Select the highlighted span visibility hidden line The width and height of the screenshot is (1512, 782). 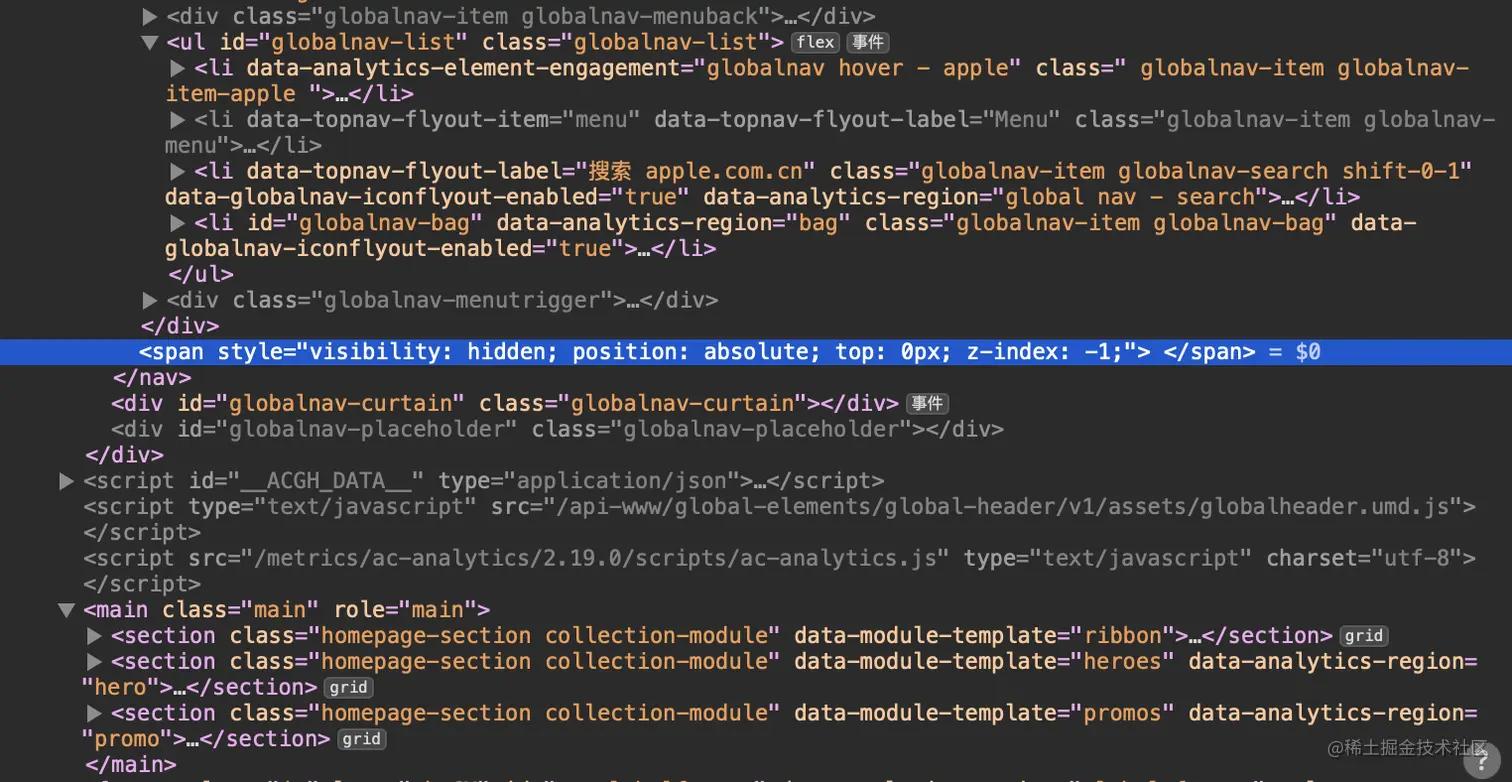coord(756,352)
